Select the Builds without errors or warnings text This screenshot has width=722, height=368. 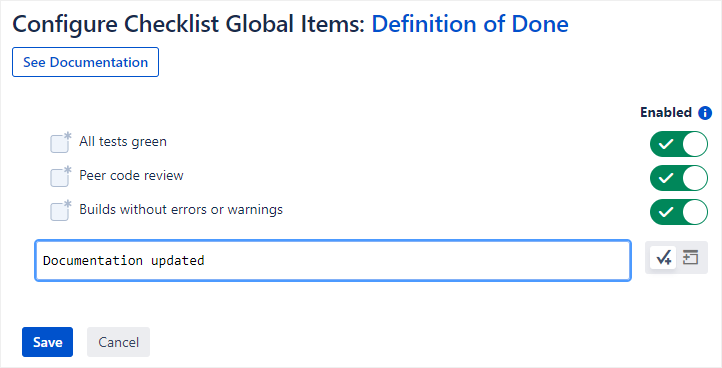(181, 210)
